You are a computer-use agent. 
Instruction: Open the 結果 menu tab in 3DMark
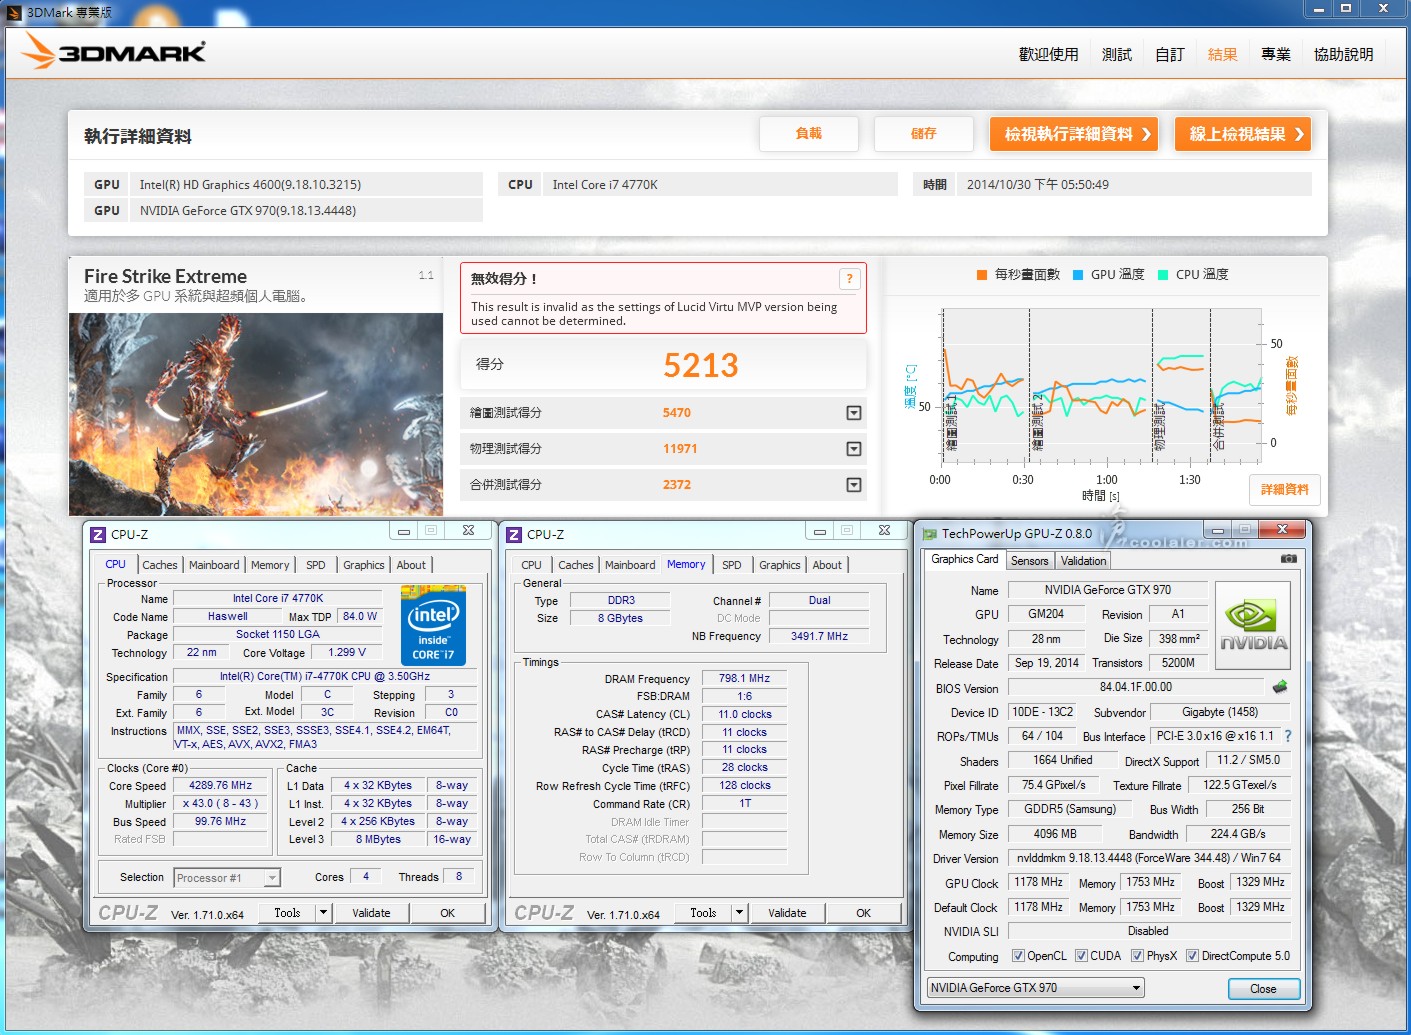click(x=1222, y=54)
